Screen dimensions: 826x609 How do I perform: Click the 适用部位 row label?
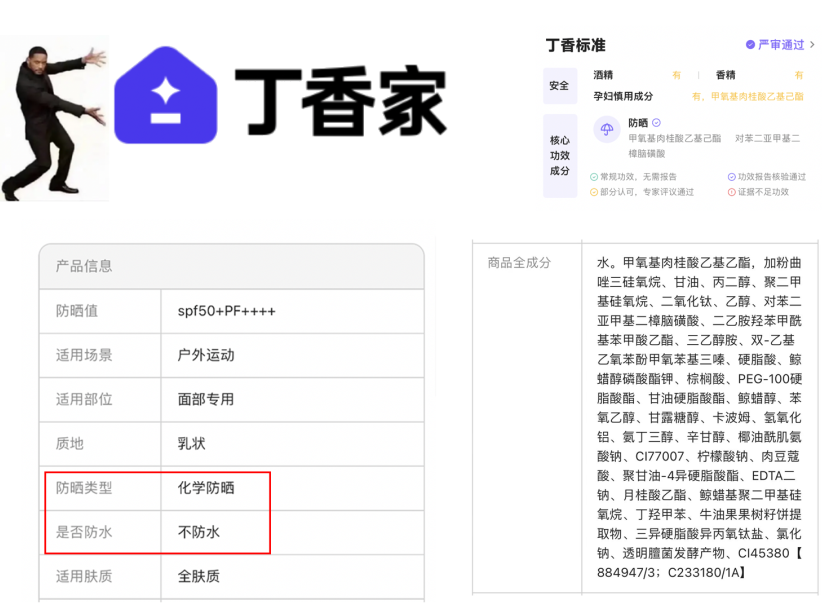pos(84,399)
